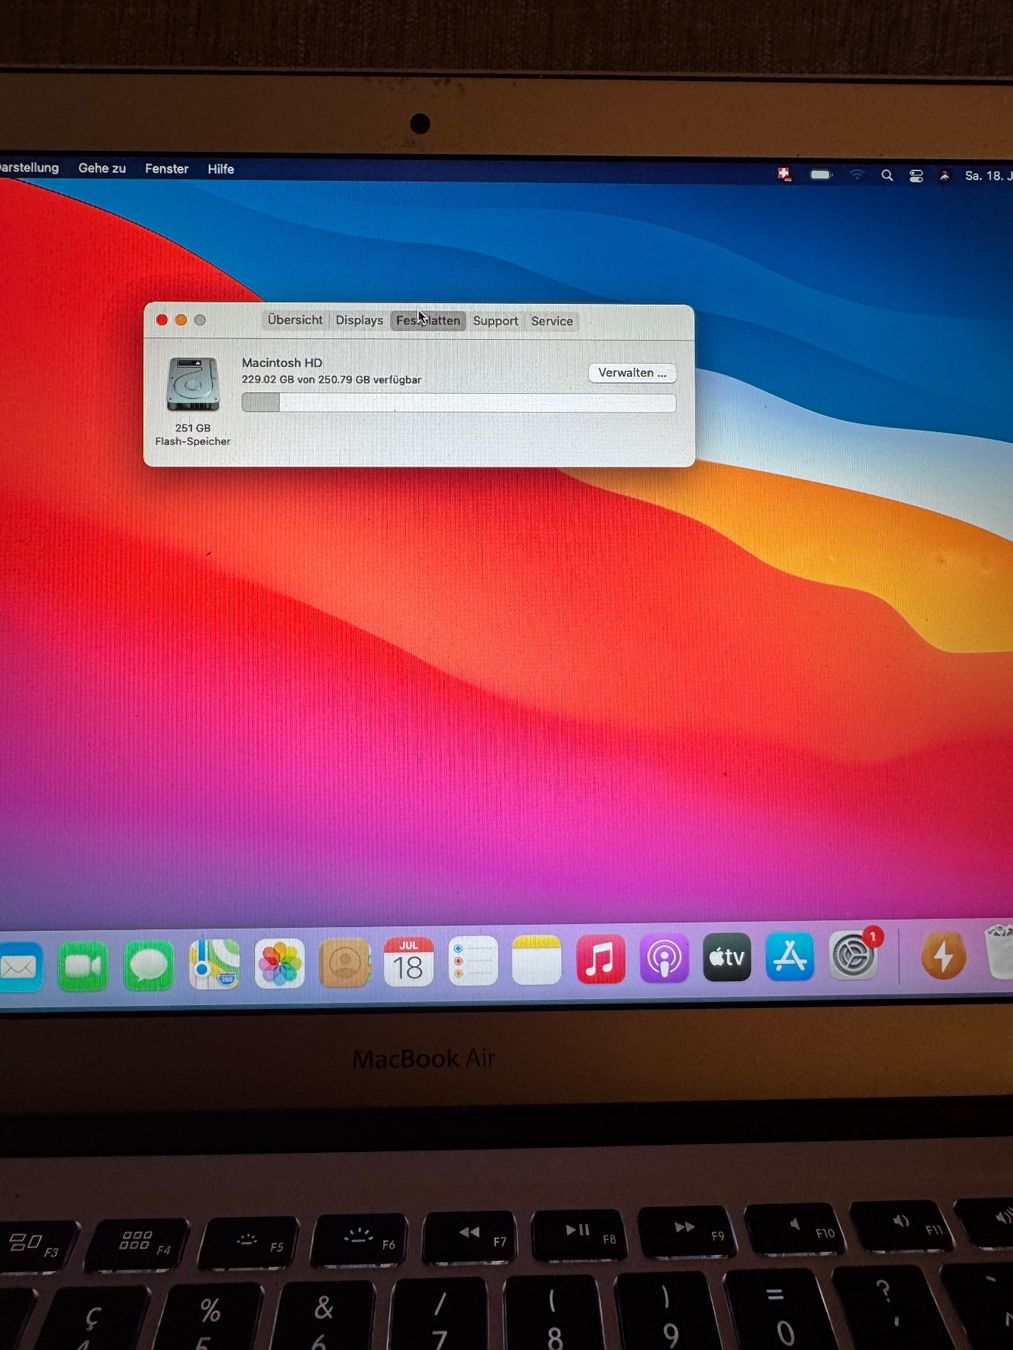This screenshot has width=1013, height=1350.
Task: Click the Verwalten … button
Action: [x=632, y=373]
